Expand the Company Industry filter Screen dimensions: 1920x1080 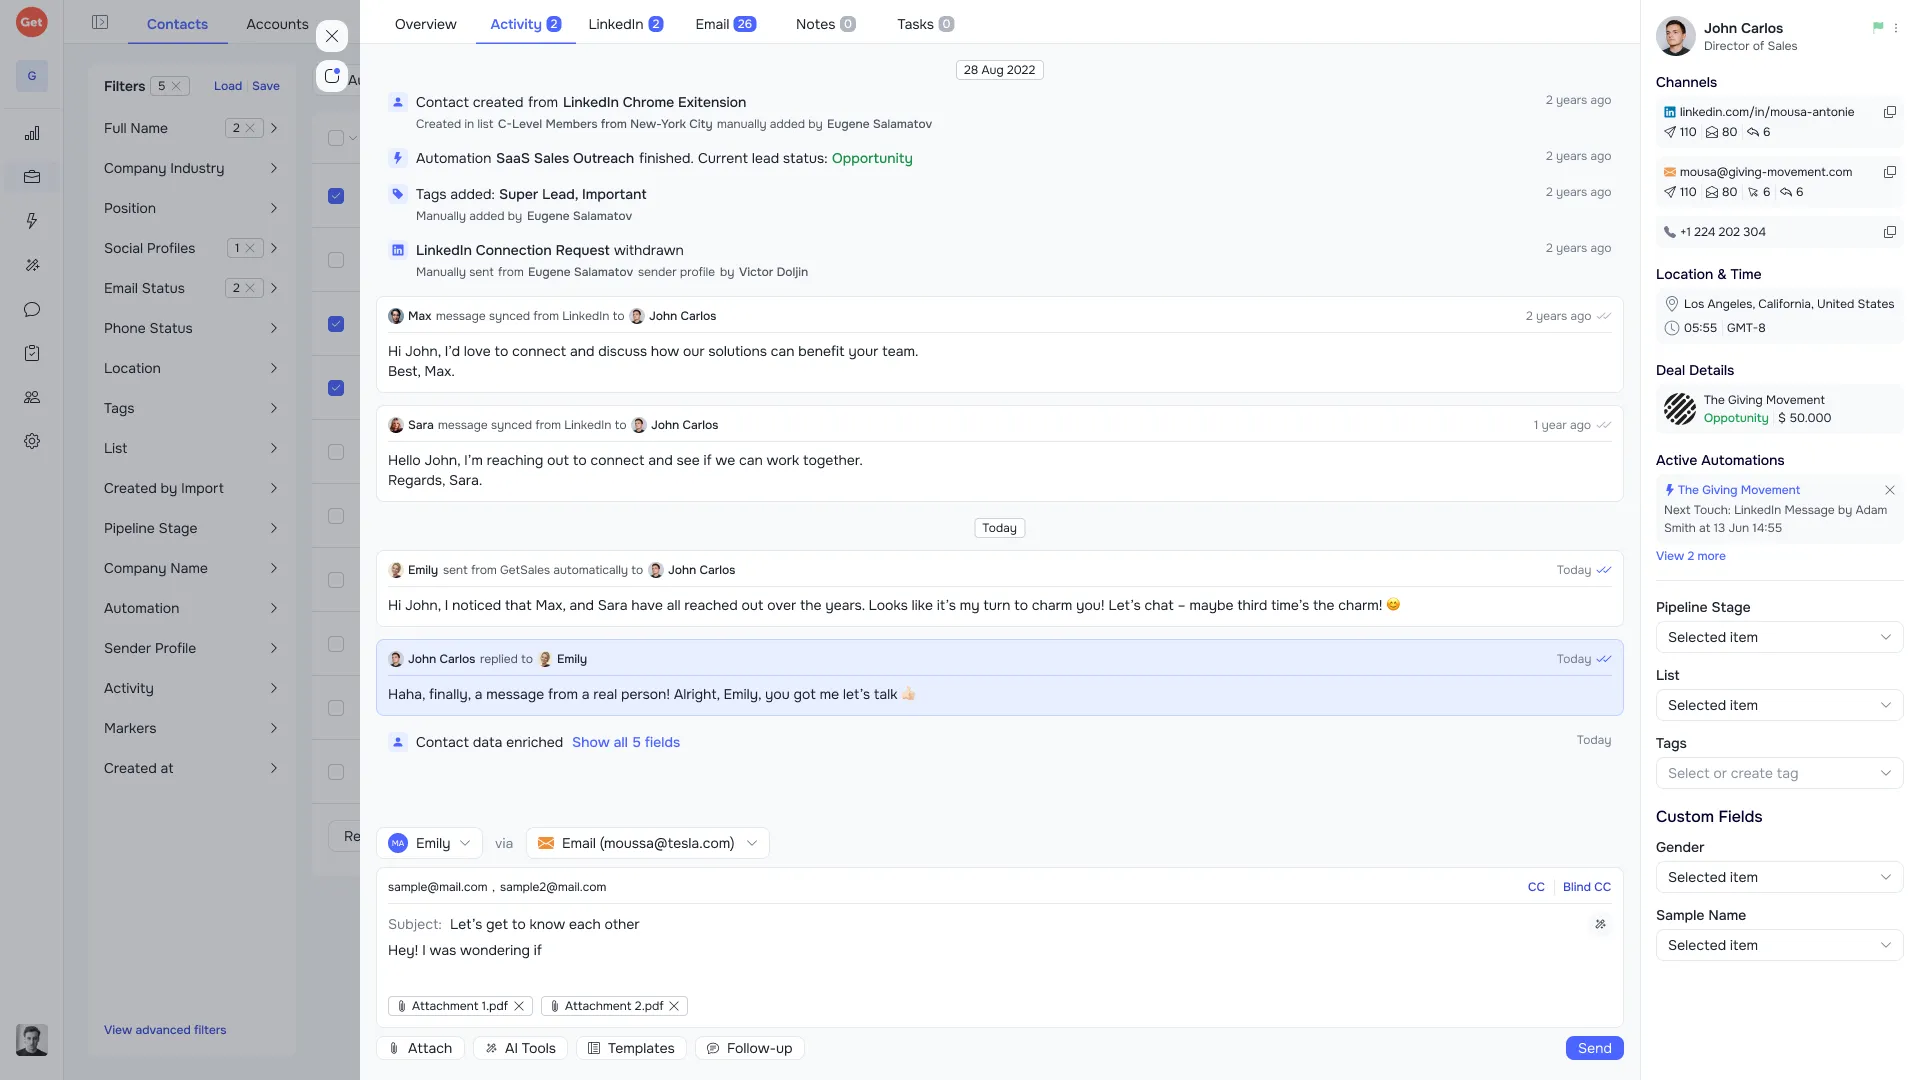click(190, 168)
